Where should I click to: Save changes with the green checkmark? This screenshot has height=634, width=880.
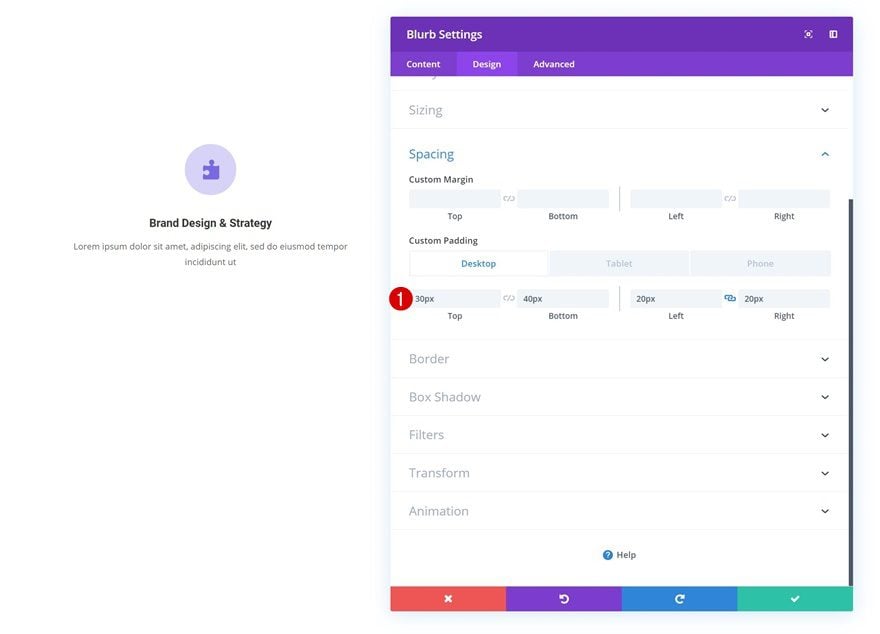tap(795, 599)
